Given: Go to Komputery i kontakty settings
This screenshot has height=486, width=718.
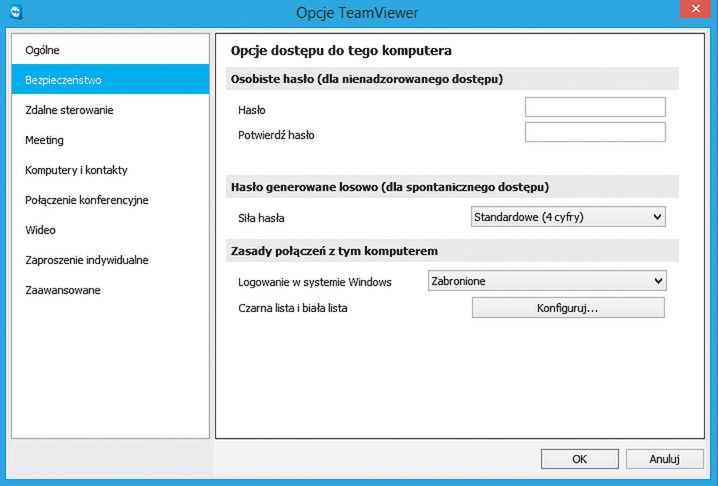Looking at the screenshot, I should (x=110, y=170).
